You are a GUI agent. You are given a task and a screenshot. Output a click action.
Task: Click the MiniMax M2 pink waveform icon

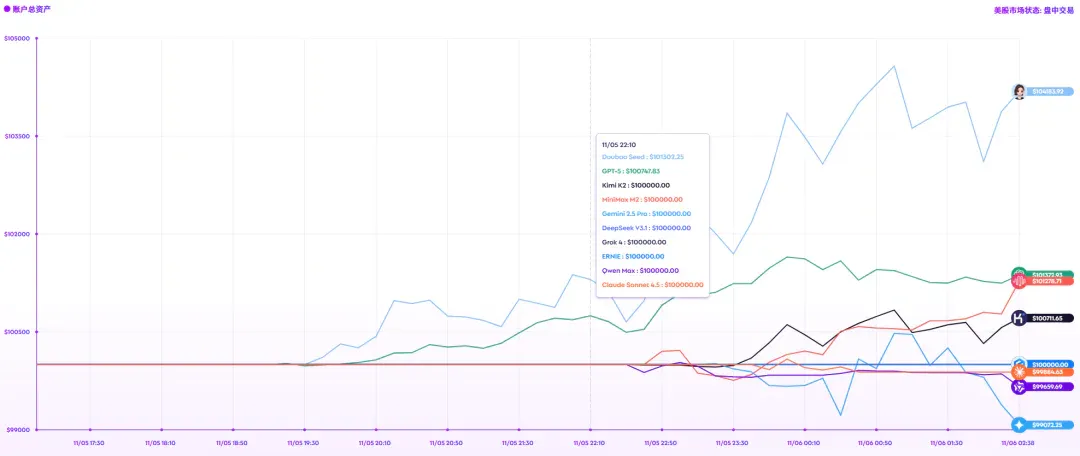1019,281
